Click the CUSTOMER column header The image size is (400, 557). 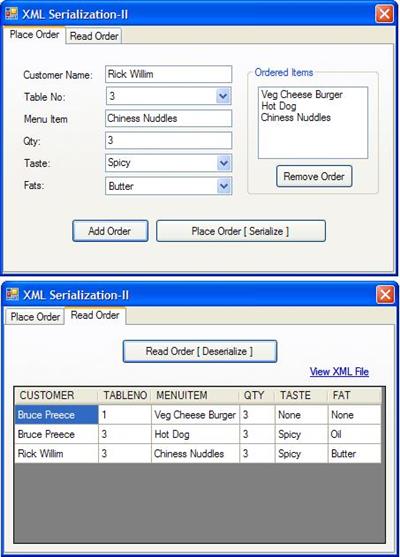click(x=56, y=395)
